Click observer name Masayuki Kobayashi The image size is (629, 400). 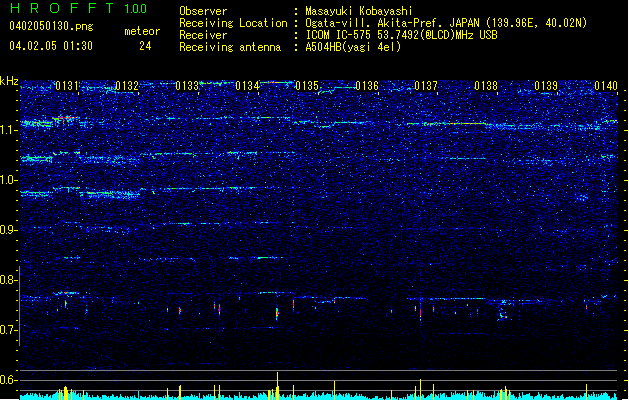[x=359, y=11]
